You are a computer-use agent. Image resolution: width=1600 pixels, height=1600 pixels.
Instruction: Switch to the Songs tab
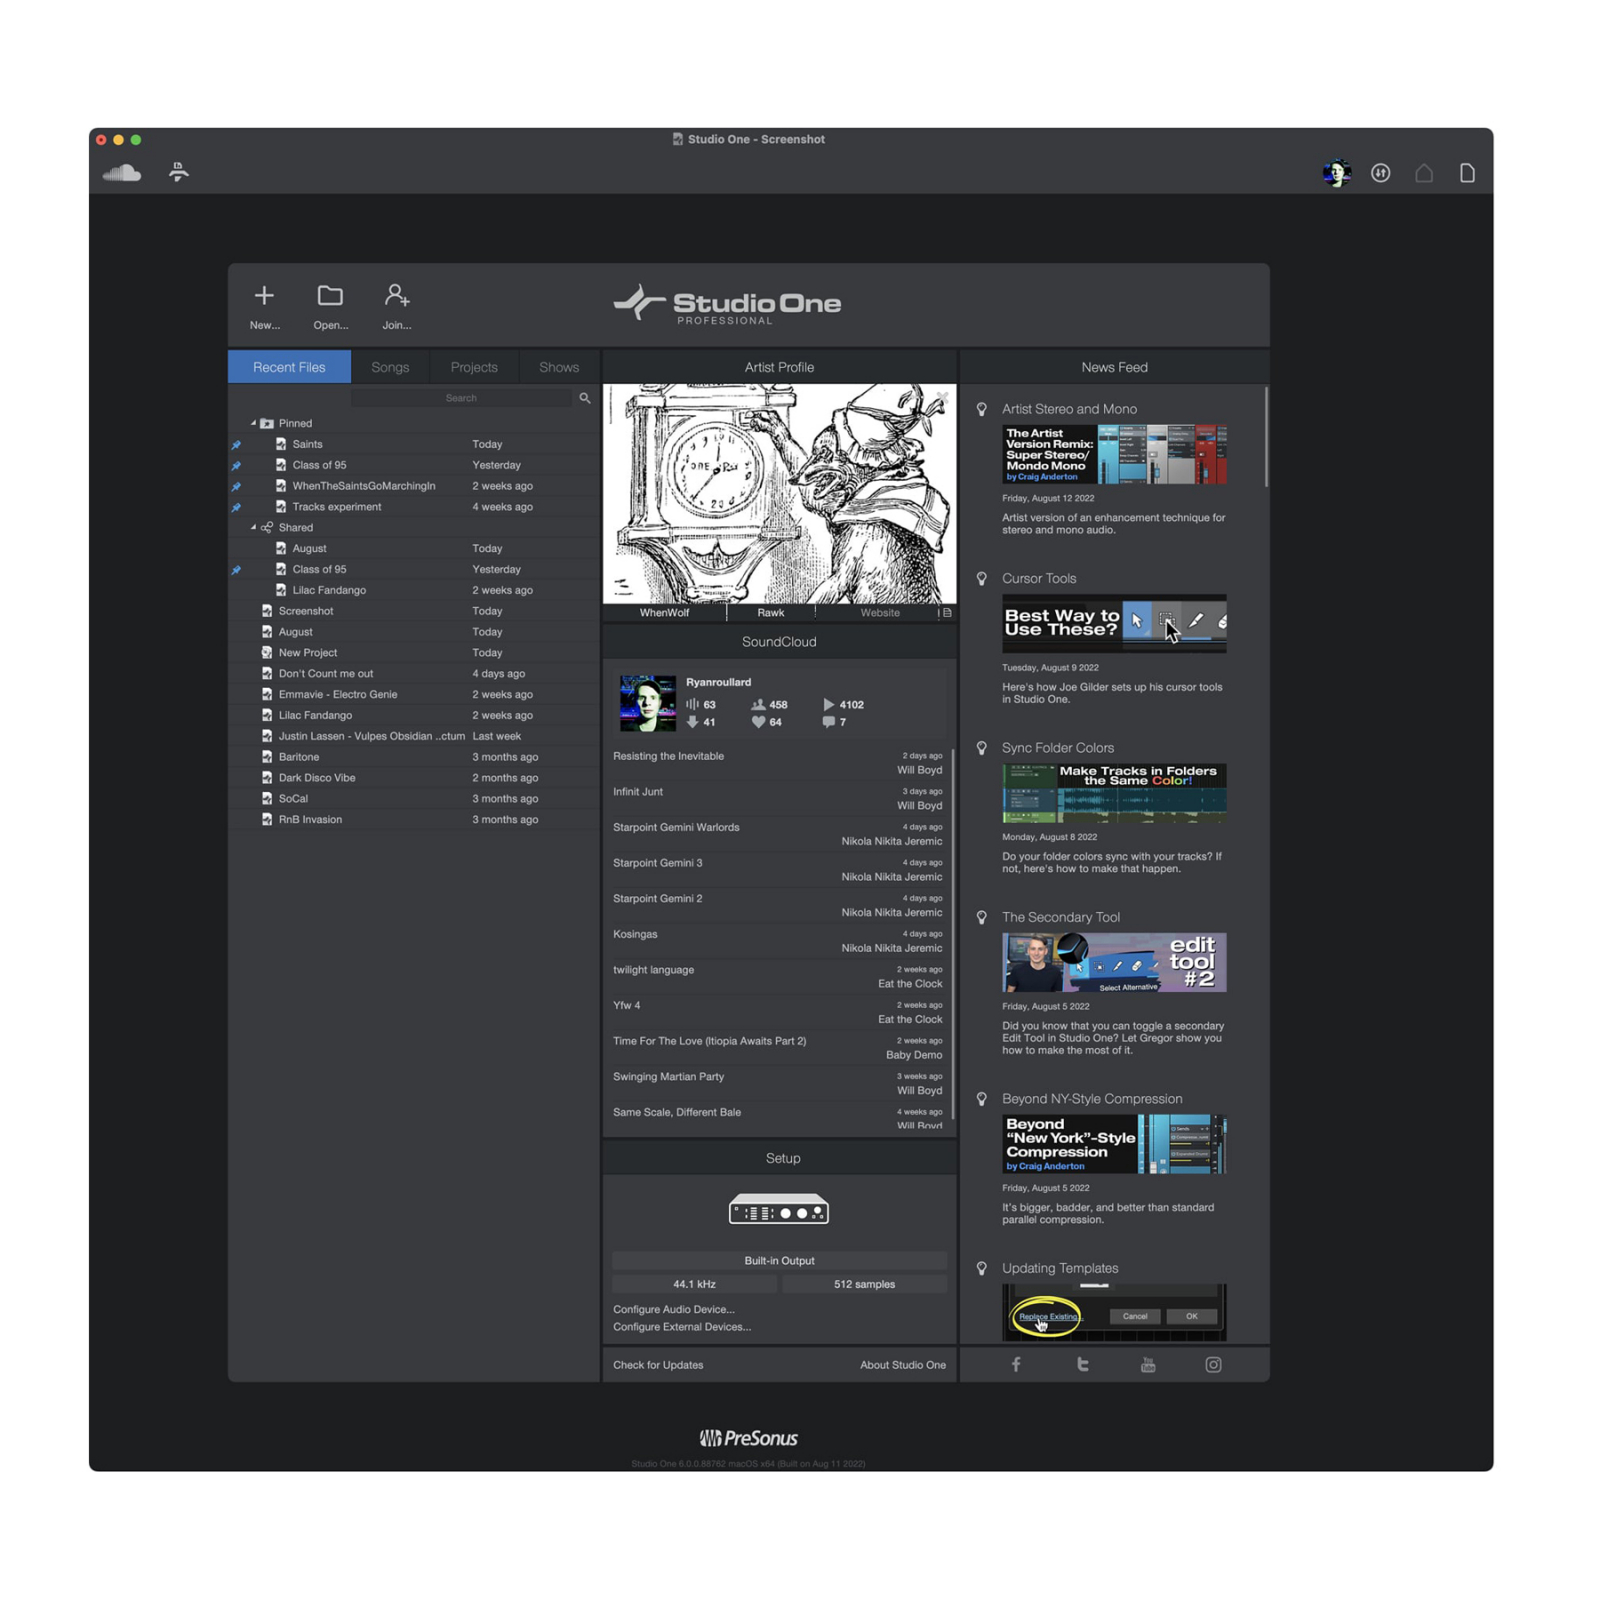coord(390,367)
